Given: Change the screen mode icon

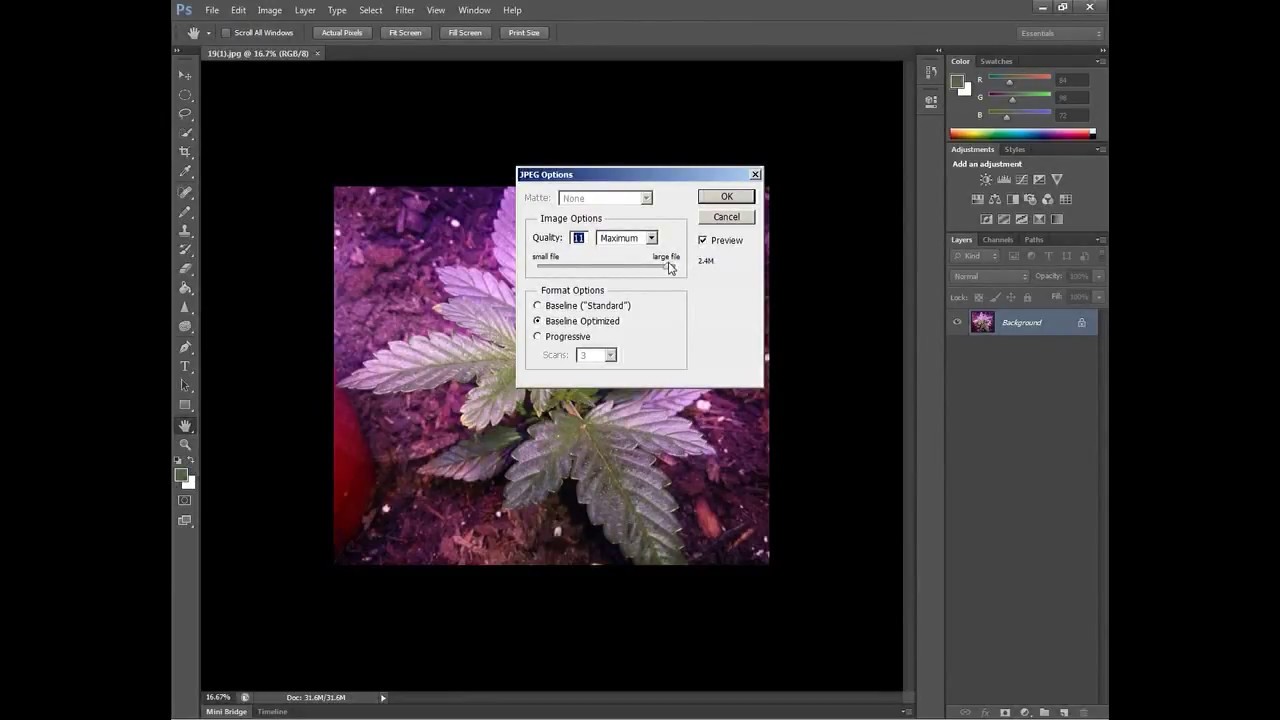Looking at the screenshot, I should tap(185, 521).
